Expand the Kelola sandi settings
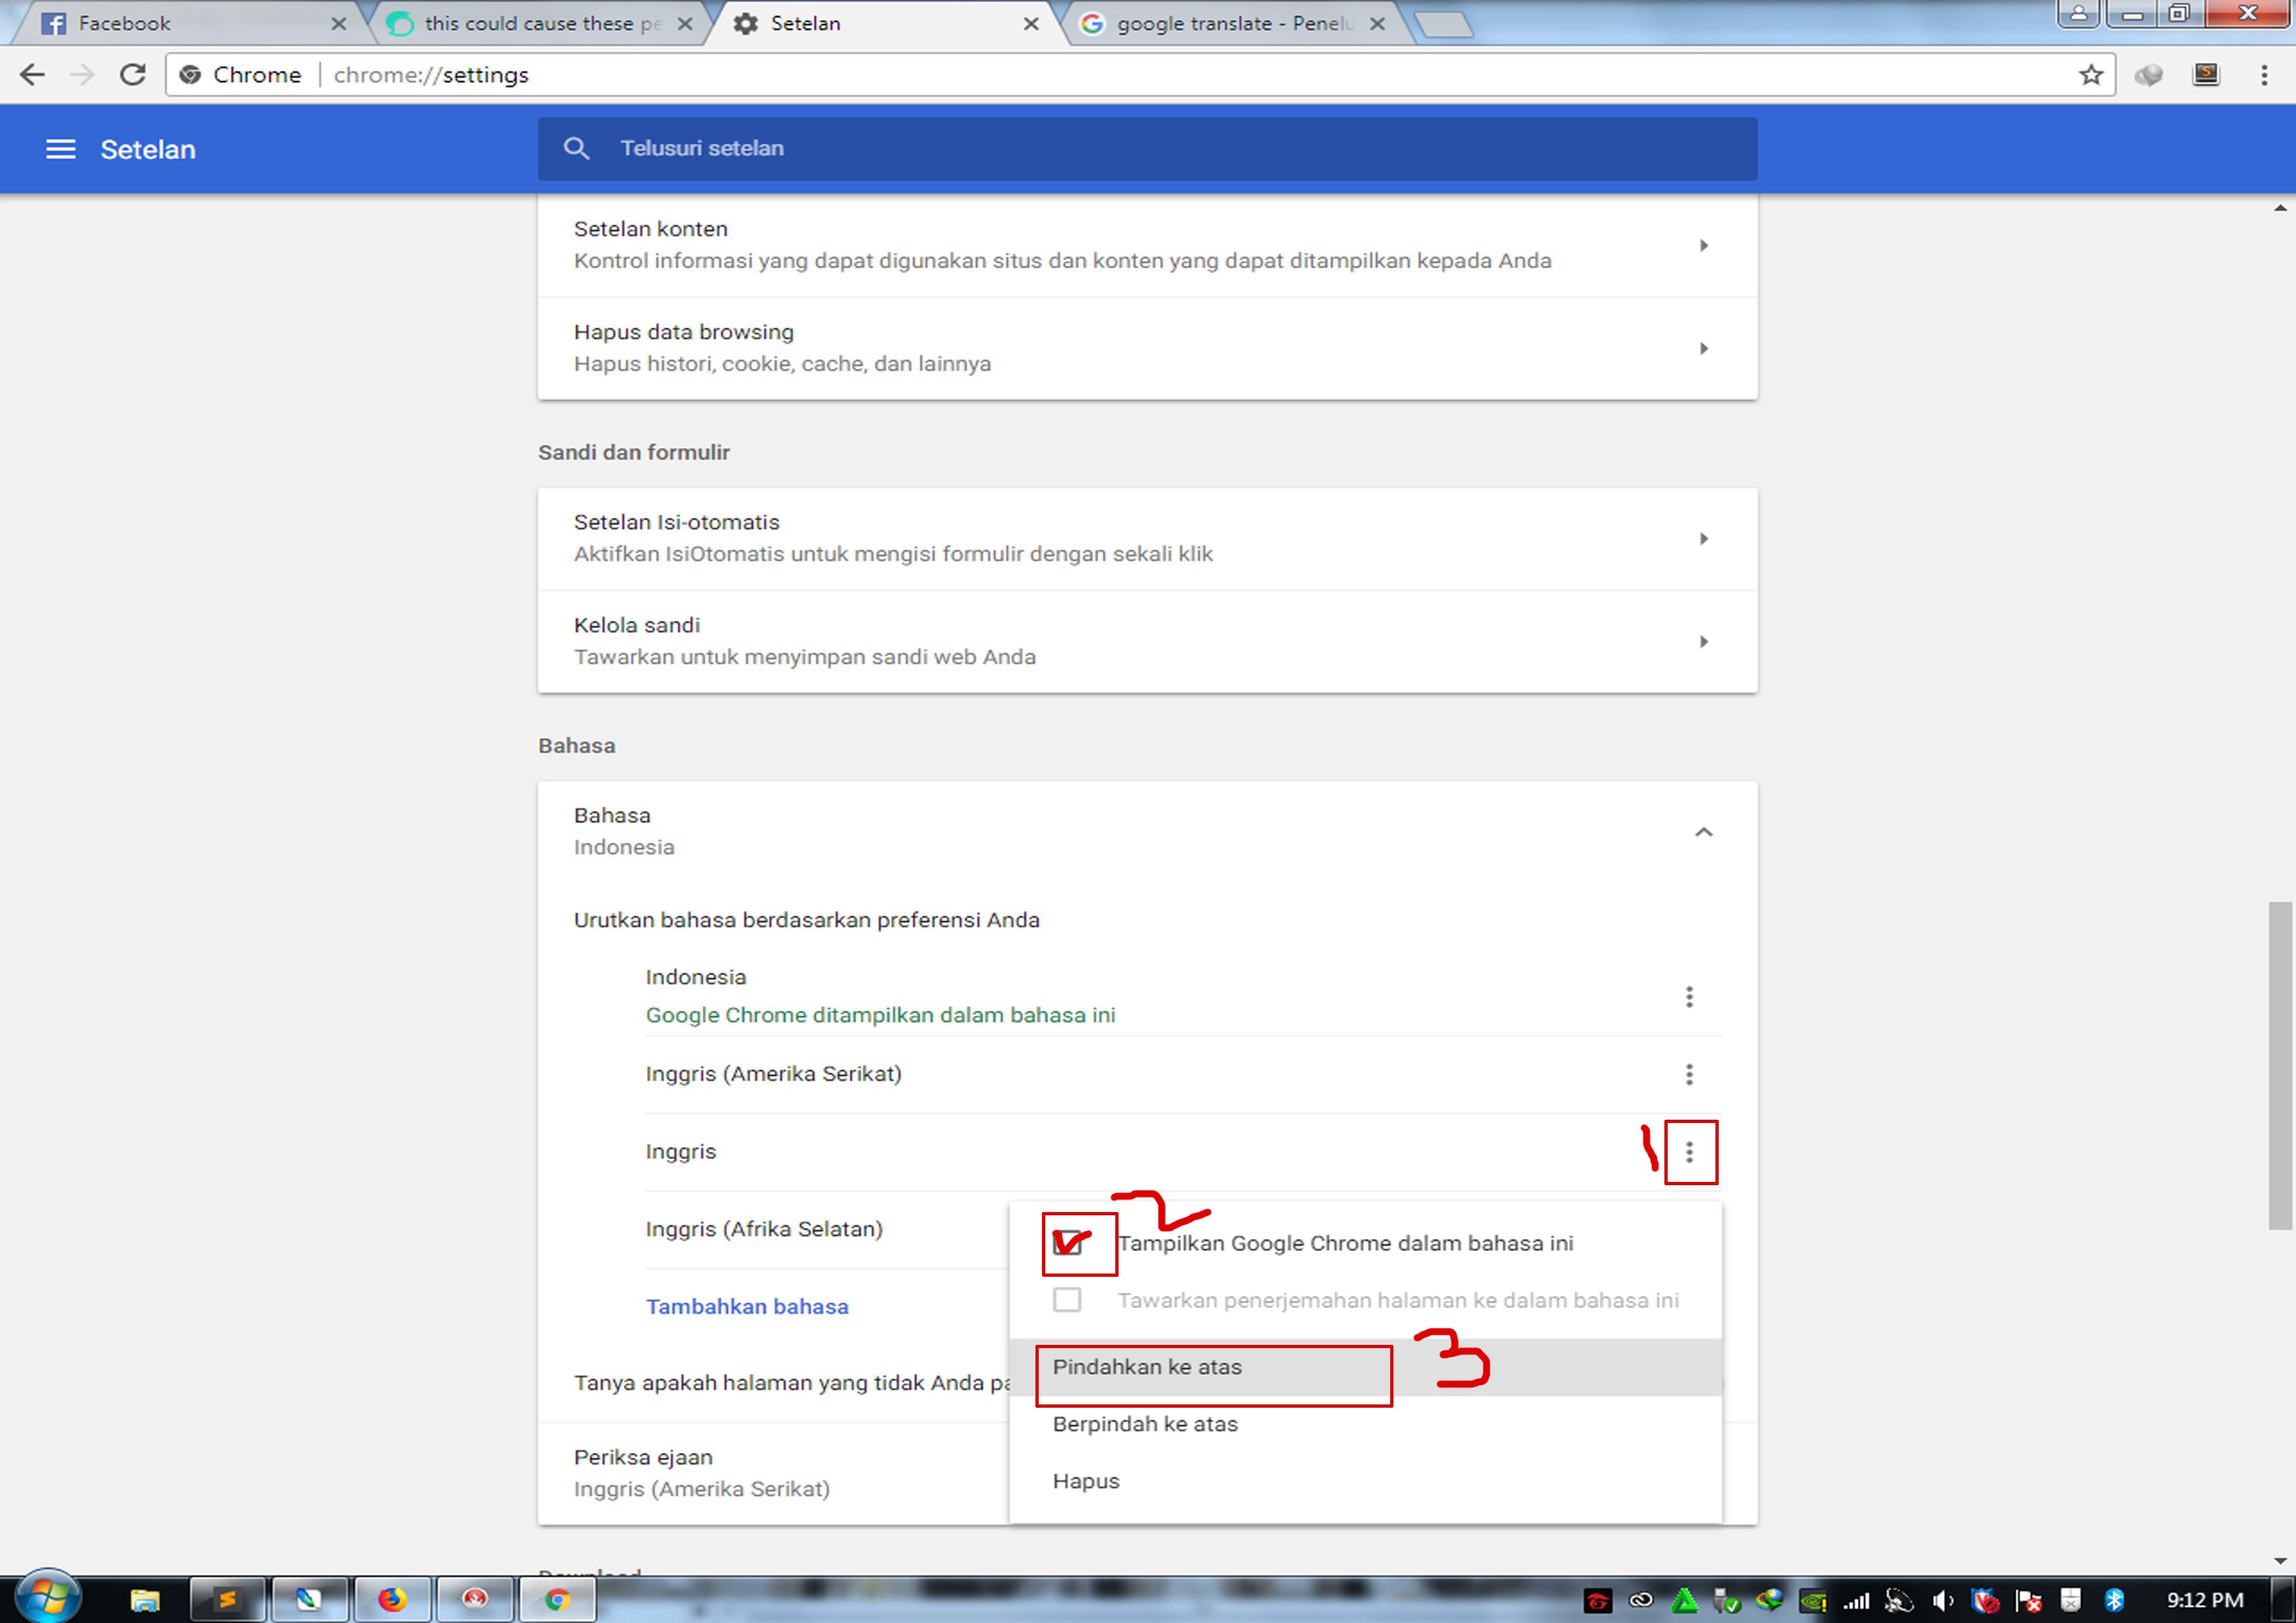Screen dimensions: 2296x1623 click(1703, 642)
